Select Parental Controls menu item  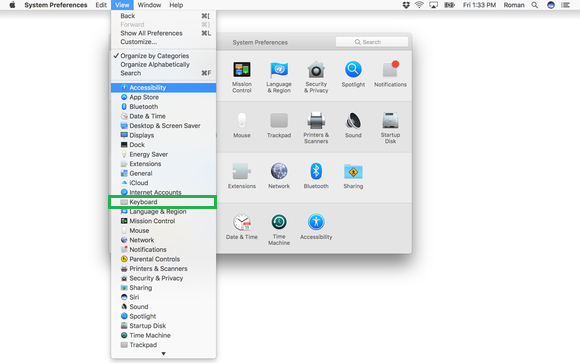pos(163,259)
